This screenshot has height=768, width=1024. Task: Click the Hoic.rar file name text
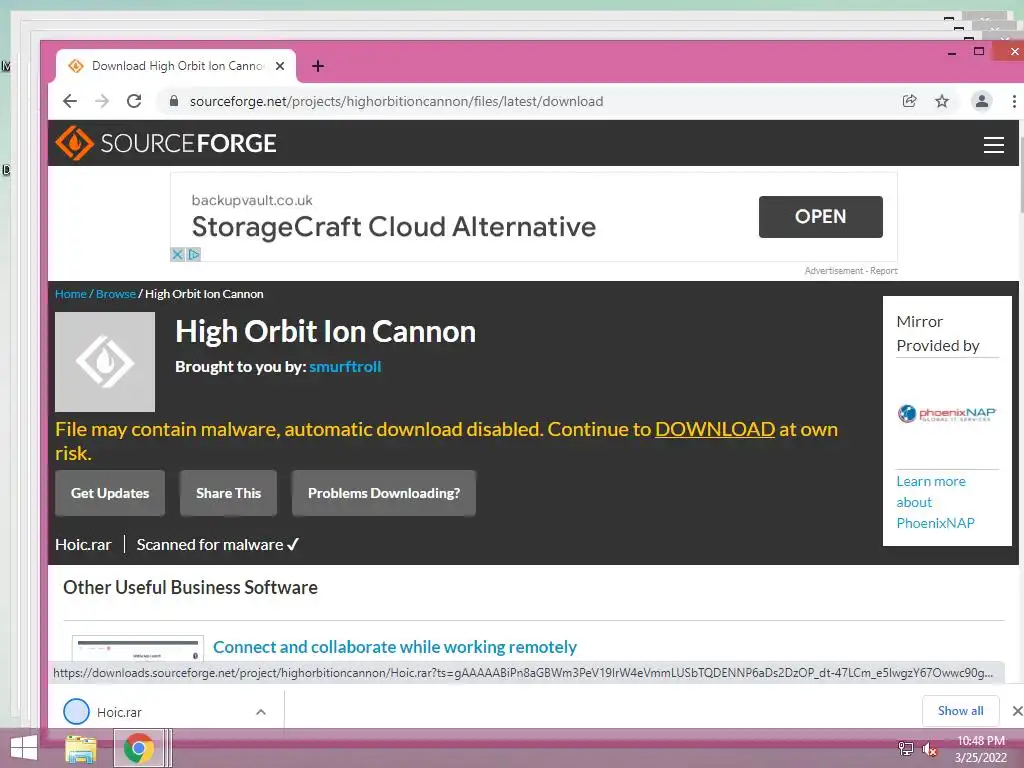pyautogui.click(x=83, y=545)
